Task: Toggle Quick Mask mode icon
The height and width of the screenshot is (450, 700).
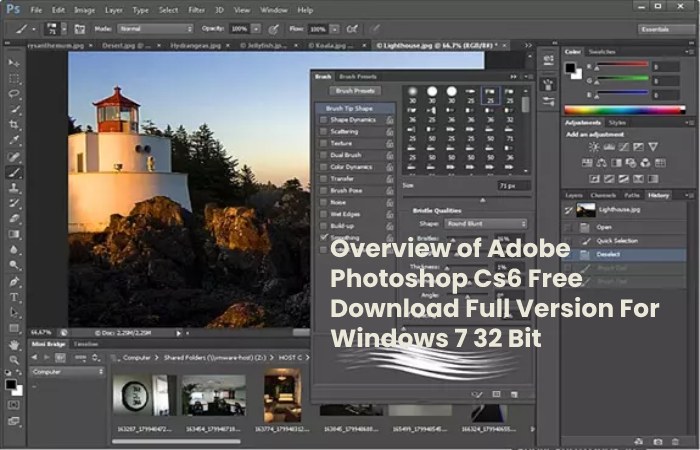Action: 14,405
